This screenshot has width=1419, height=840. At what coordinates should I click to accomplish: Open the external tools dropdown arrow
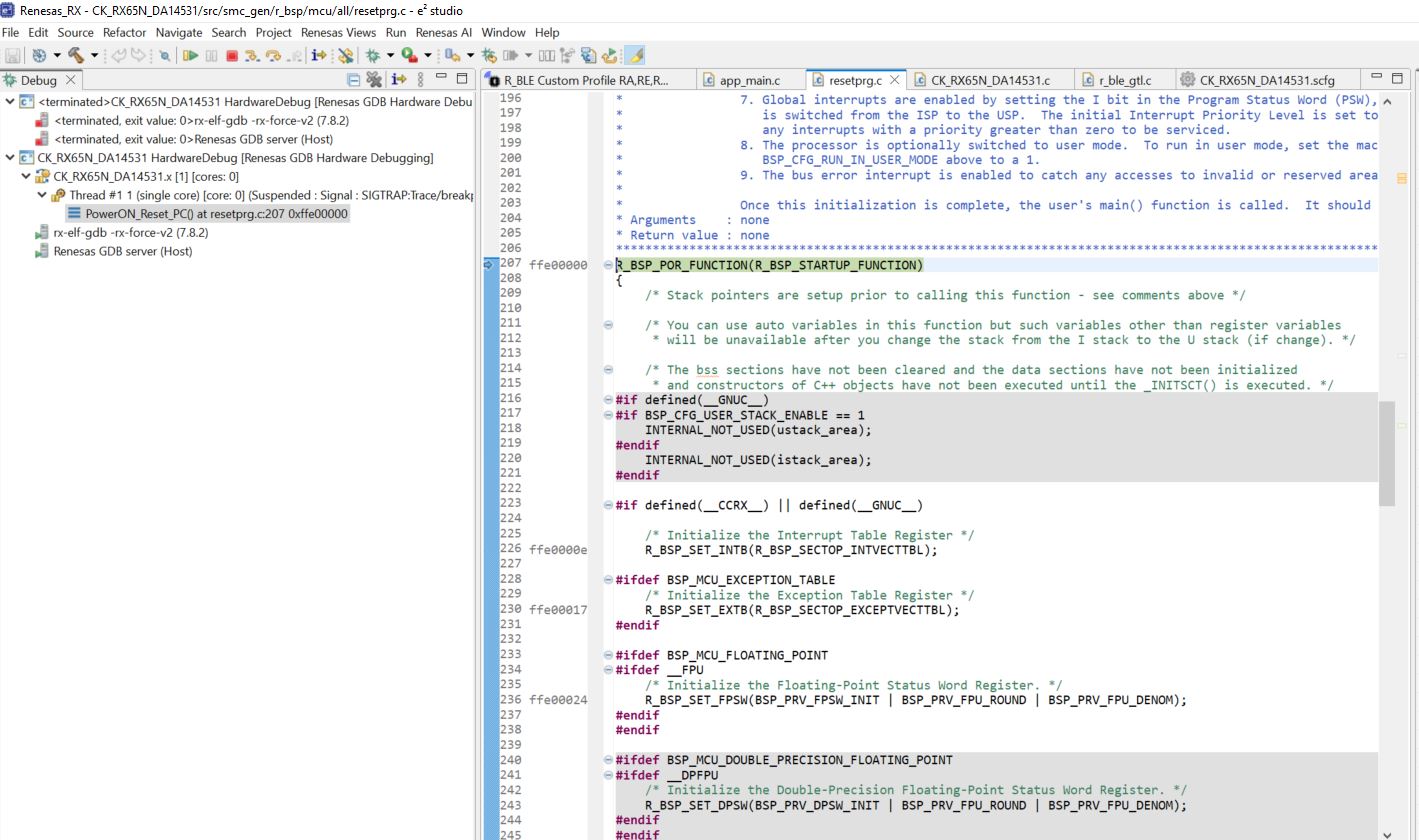pos(427,56)
